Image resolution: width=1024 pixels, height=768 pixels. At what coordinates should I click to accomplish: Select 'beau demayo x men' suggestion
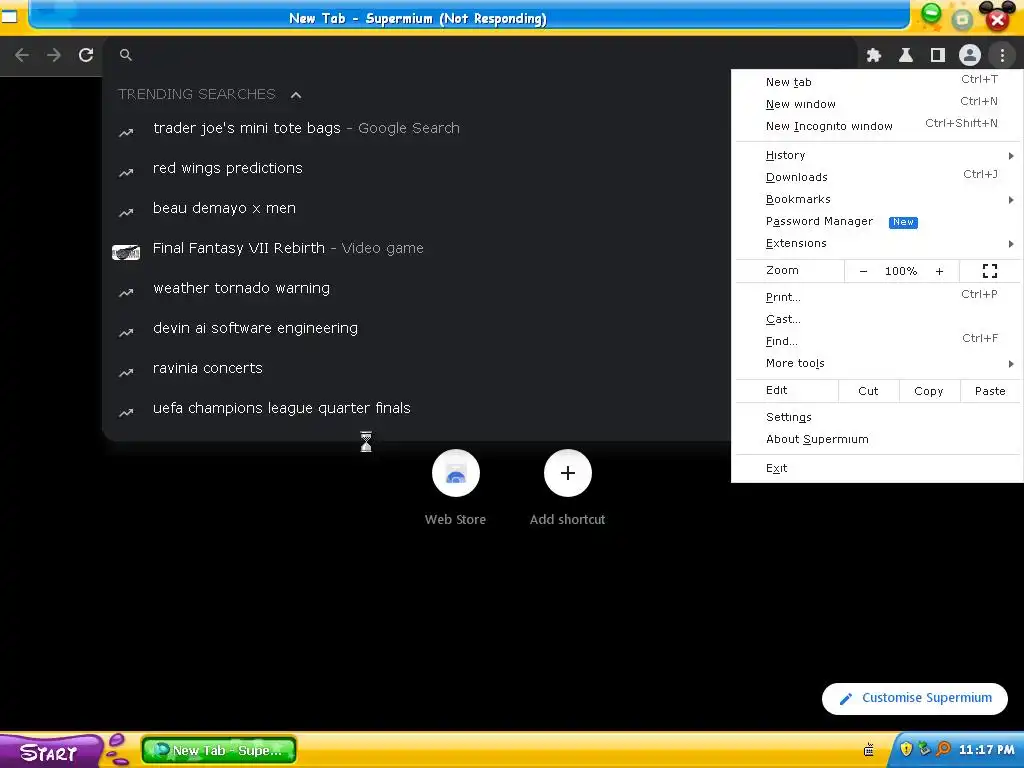tap(417, 208)
